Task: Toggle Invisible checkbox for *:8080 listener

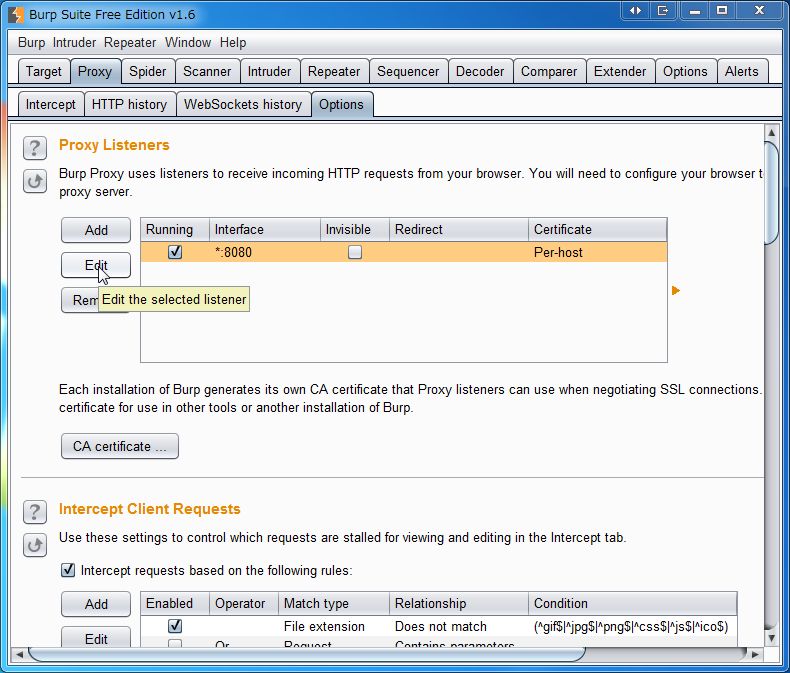Action: 355,252
